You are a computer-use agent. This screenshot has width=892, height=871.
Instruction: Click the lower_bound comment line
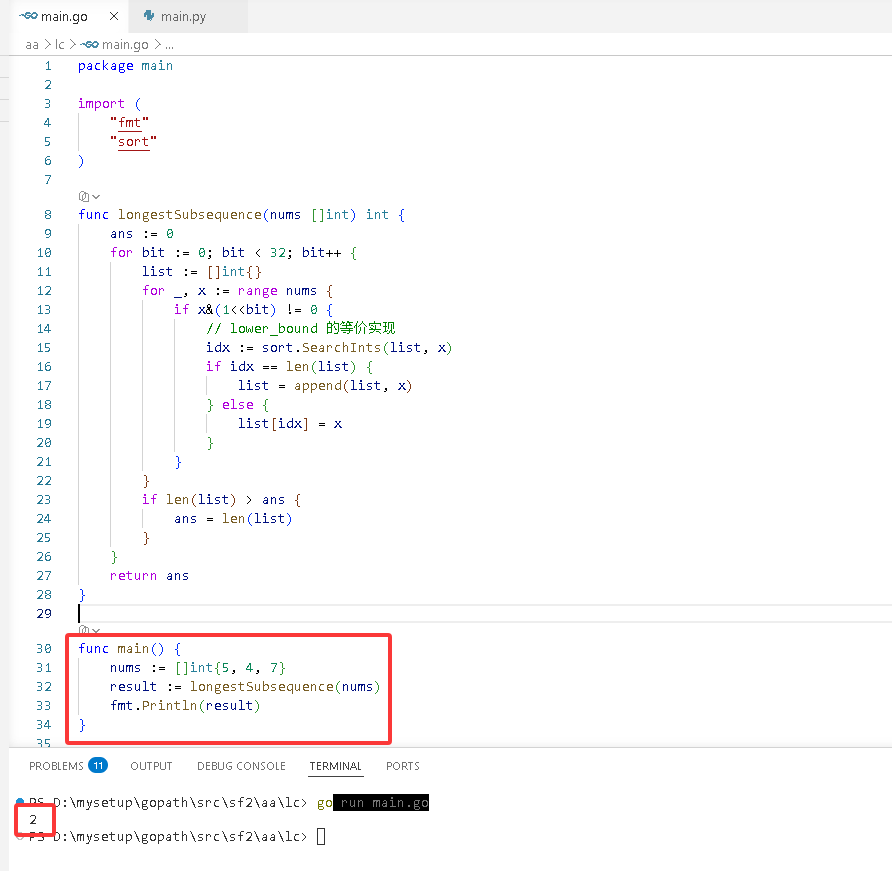click(300, 328)
